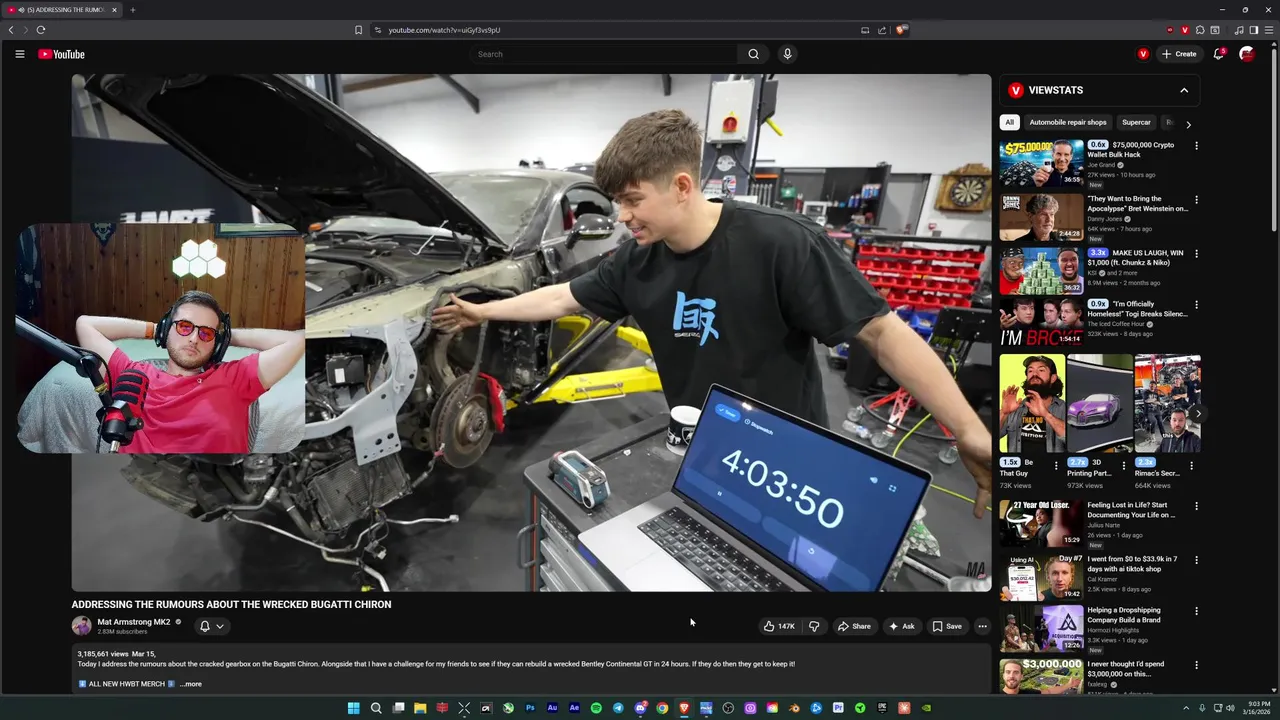The width and height of the screenshot is (1280, 720).
Task: Show hidden system tray icons chevron
Action: (x=1186, y=708)
